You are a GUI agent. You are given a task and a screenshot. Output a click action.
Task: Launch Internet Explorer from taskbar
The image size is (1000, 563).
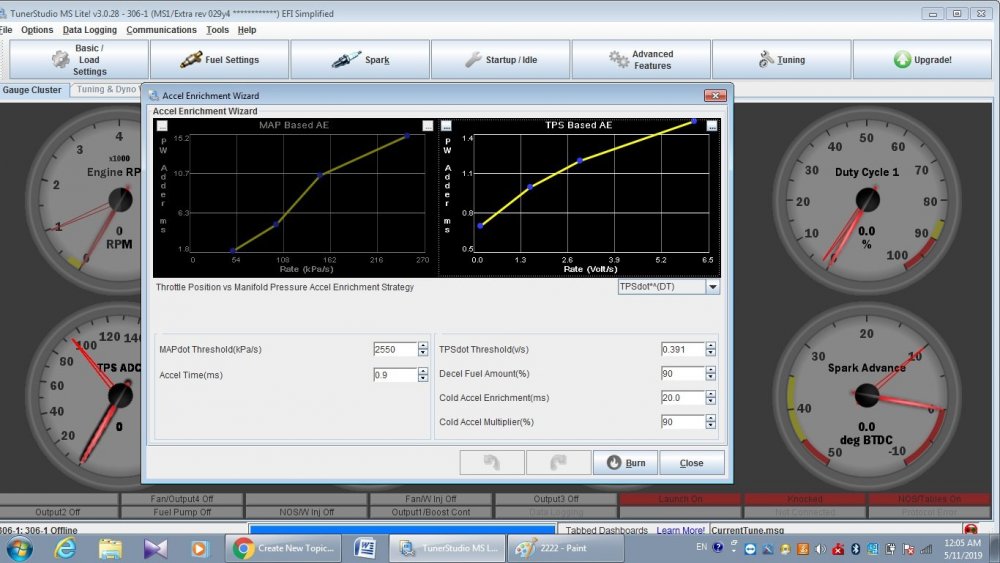[x=65, y=548]
